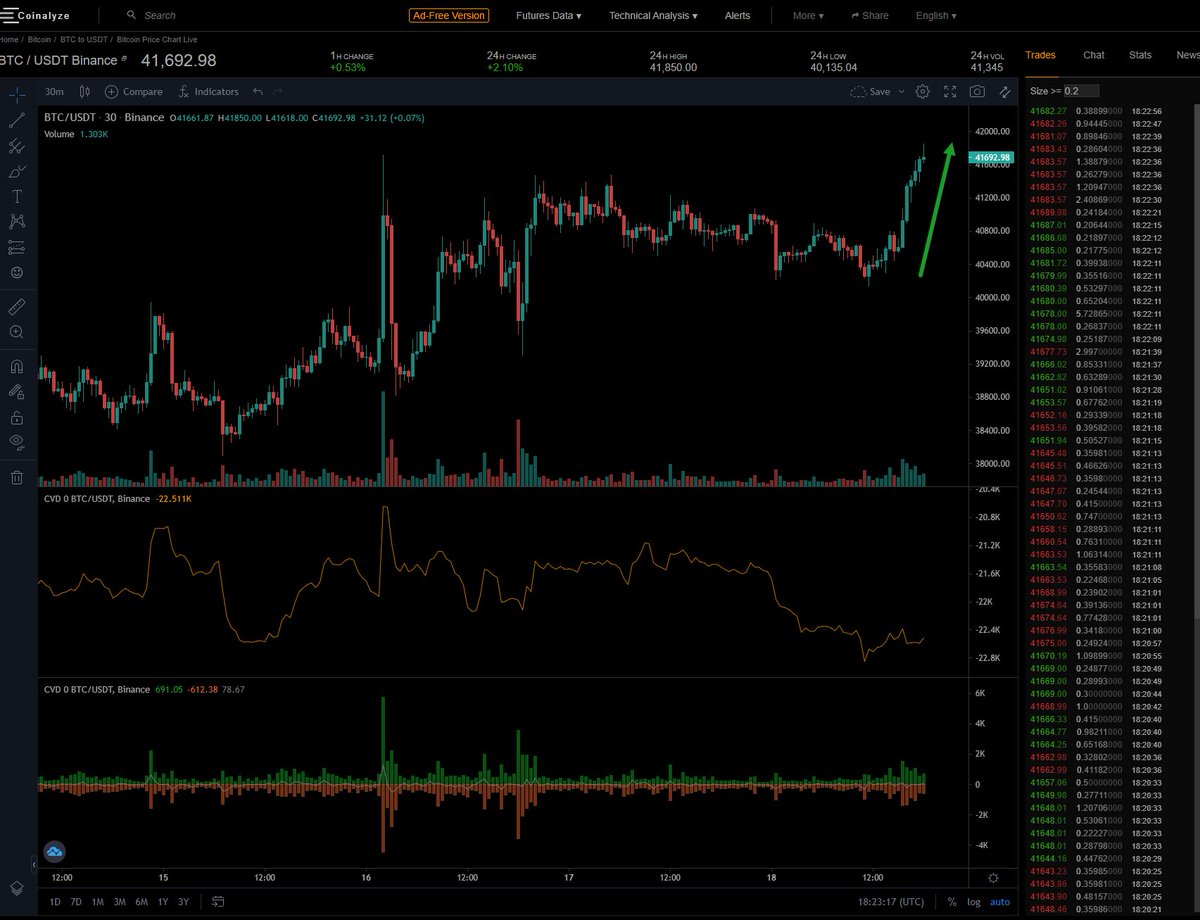Click the expand arrows beside the camera icon
The height and width of the screenshot is (920, 1200).
pyautogui.click(x=1004, y=91)
